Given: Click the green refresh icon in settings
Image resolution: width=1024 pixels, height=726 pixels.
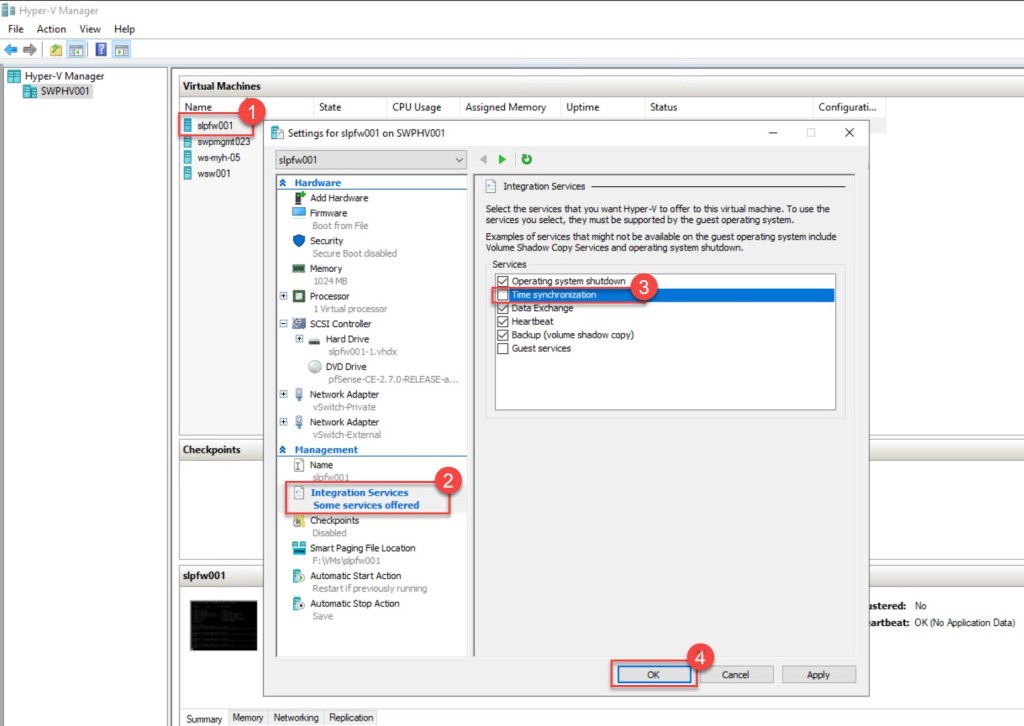Looking at the screenshot, I should tap(527, 160).
